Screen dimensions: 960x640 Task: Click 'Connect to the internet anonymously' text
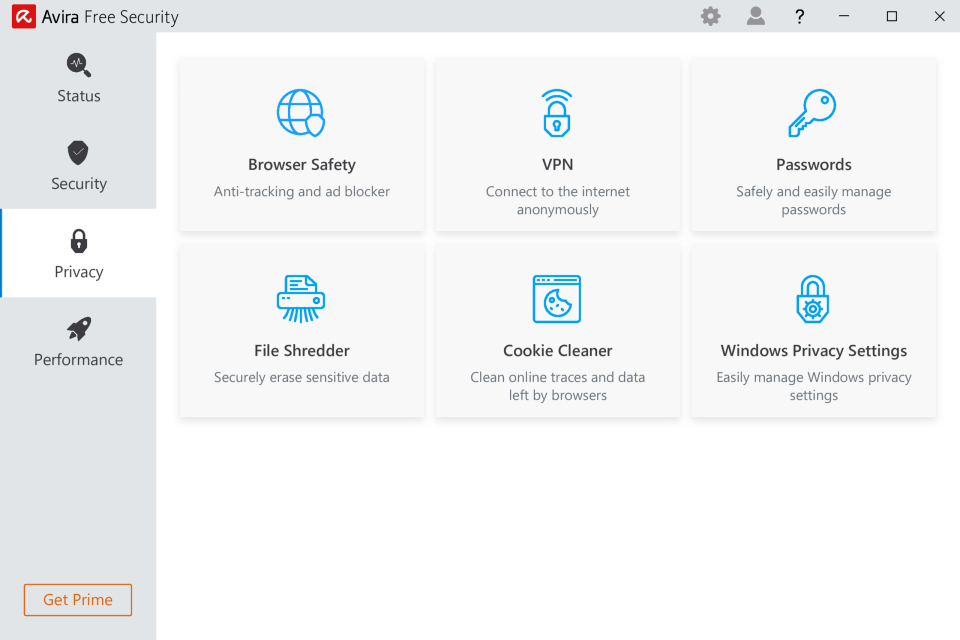click(558, 200)
